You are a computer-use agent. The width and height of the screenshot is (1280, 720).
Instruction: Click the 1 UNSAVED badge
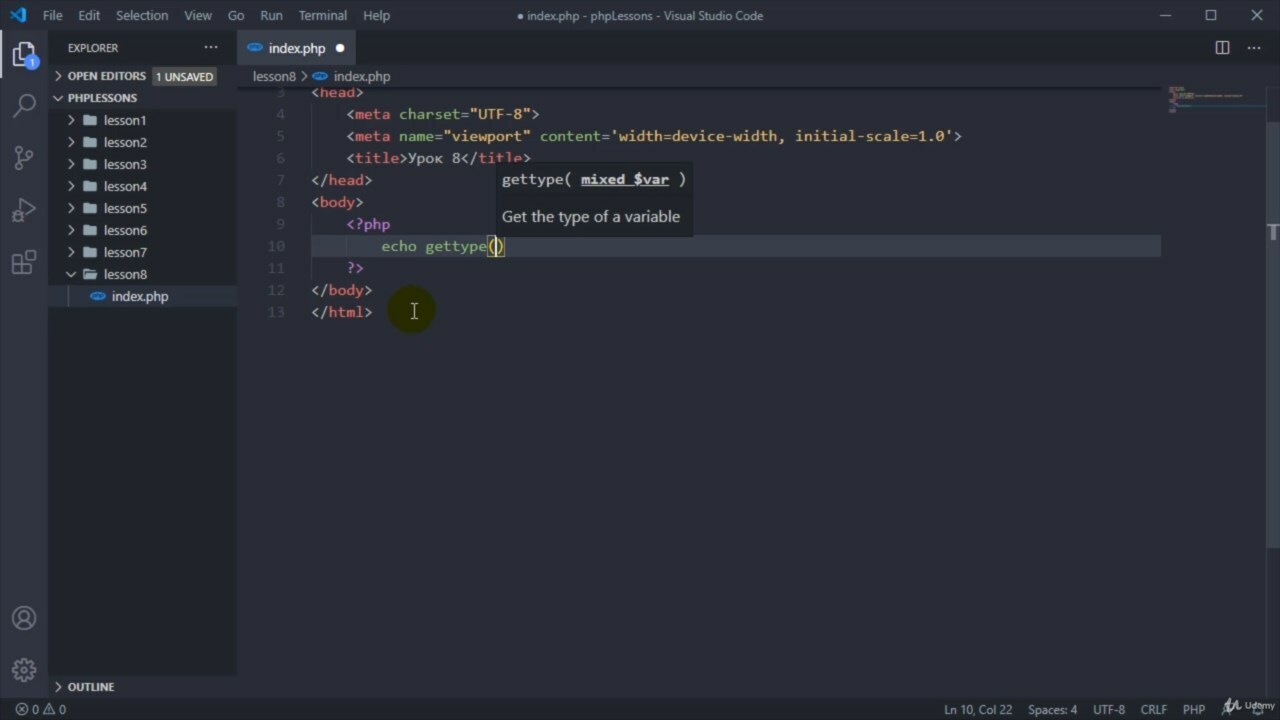(184, 76)
